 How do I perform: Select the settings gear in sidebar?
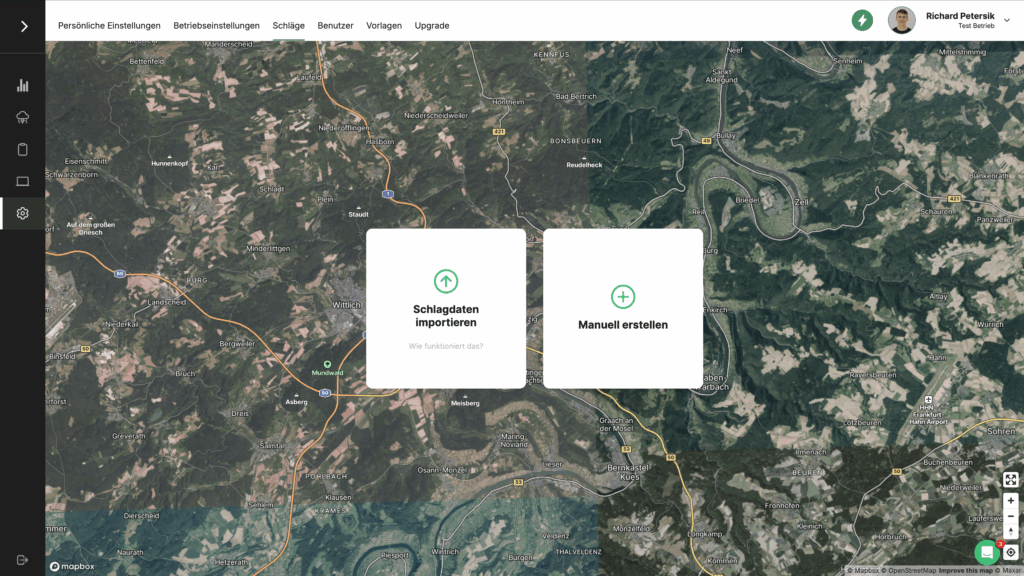22,213
